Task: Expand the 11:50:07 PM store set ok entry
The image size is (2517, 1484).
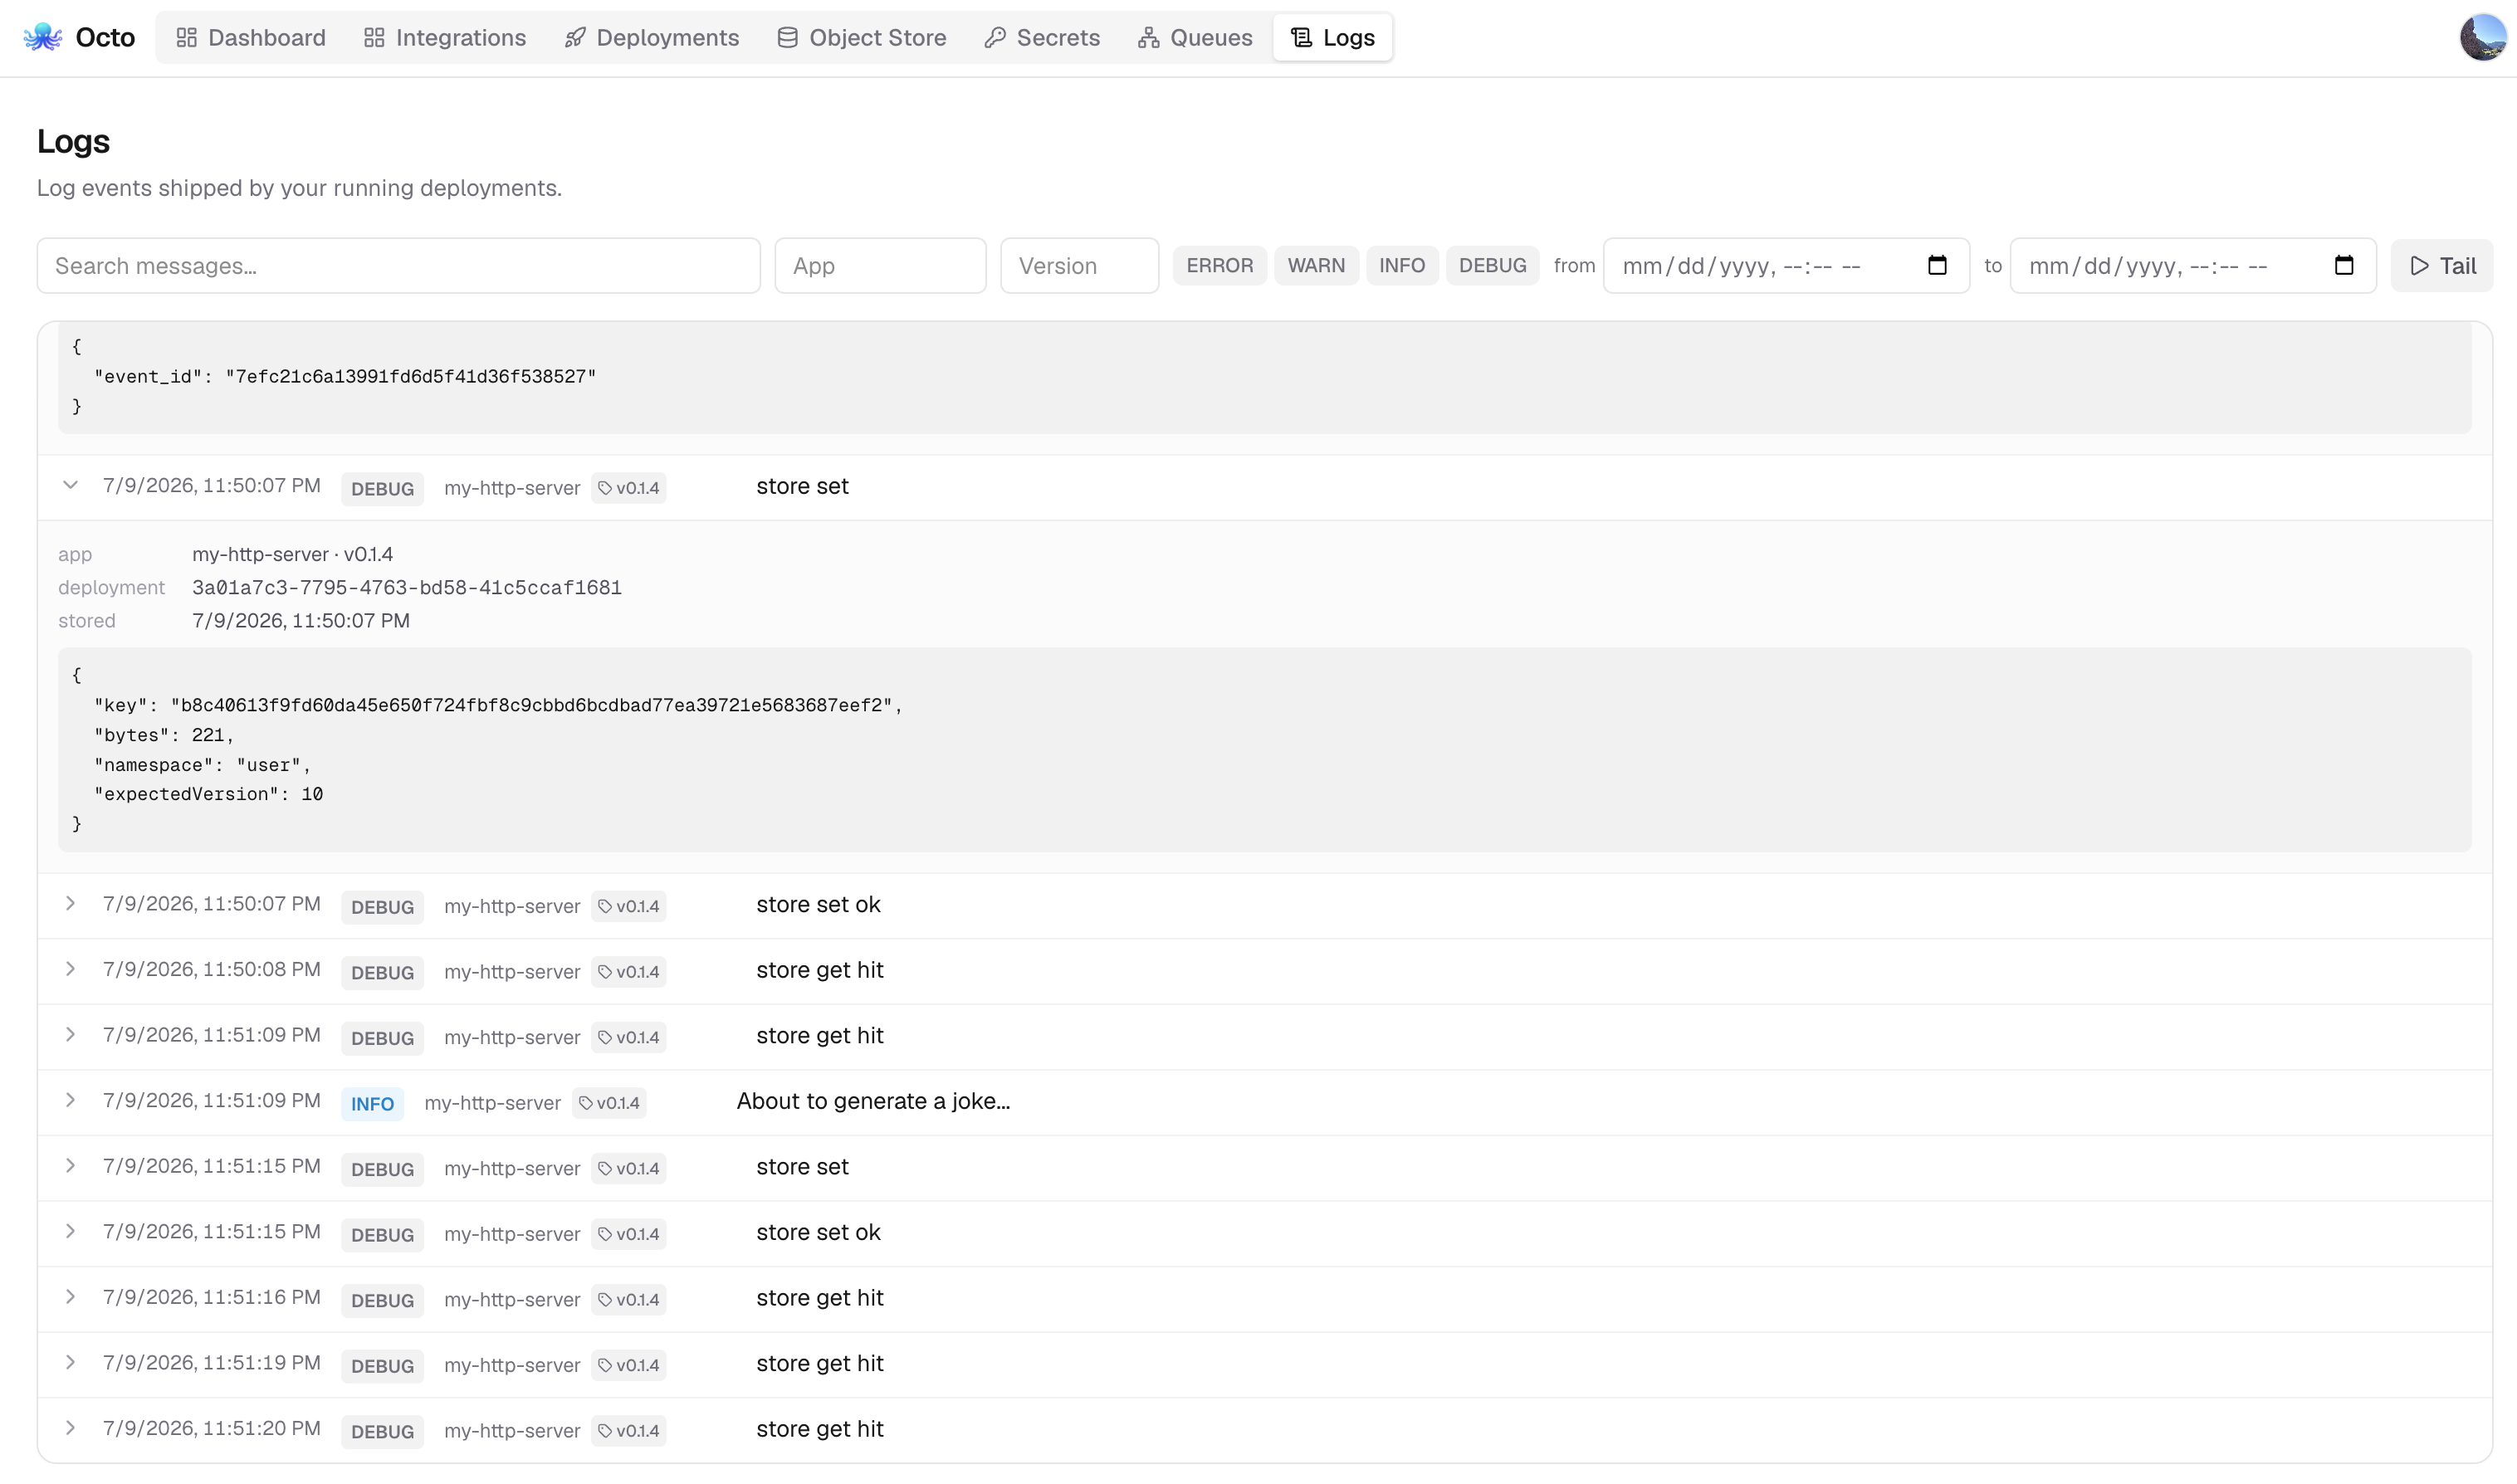Action: pyautogui.click(x=70, y=903)
